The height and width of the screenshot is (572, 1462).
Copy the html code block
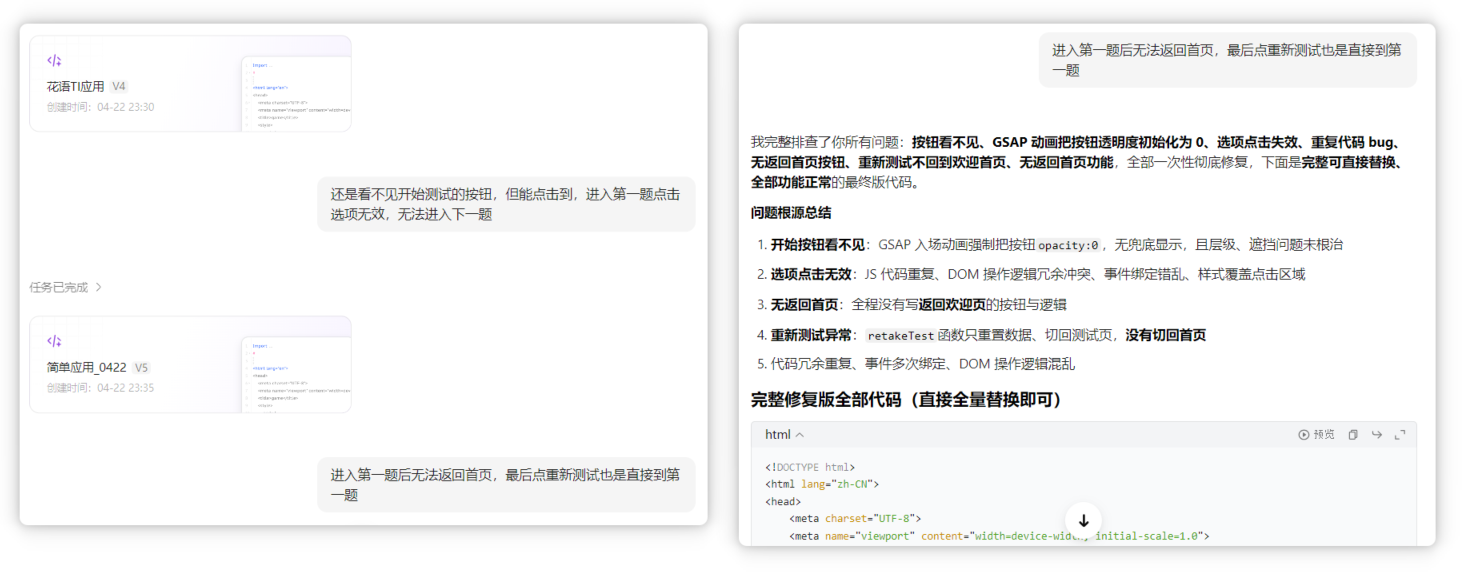pos(1353,435)
